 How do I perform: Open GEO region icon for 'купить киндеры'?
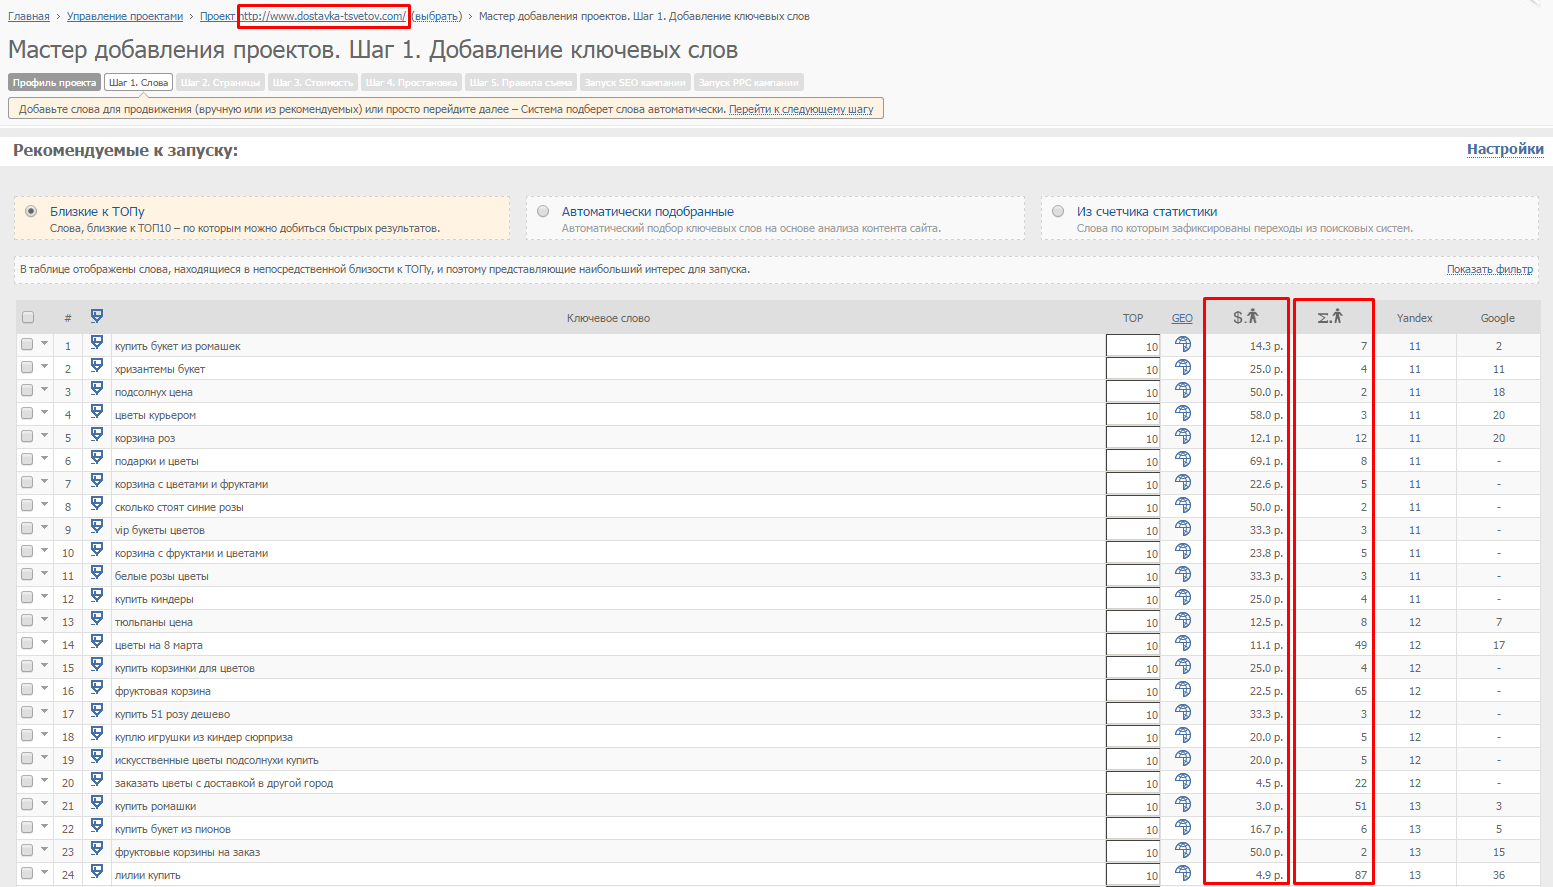[1183, 597]
